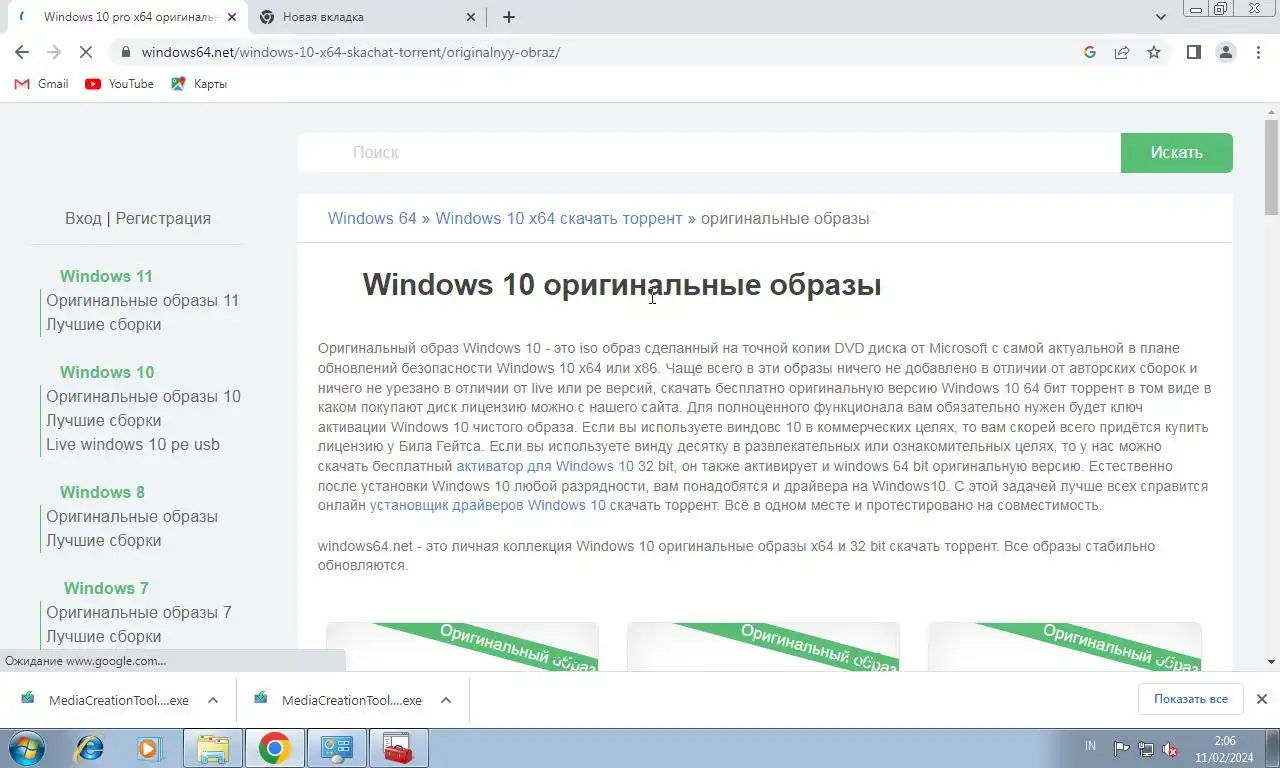Close the Новая вкладка tab
1280x768 pixels.
472,17
